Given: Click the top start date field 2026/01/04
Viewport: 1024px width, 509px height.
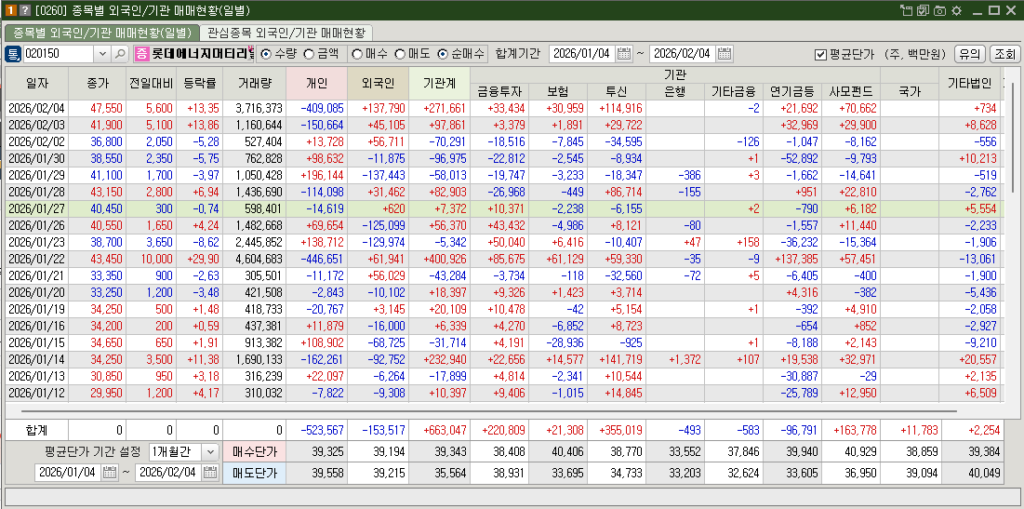Looking at the screenshot, I should click(x=583, y=54).
